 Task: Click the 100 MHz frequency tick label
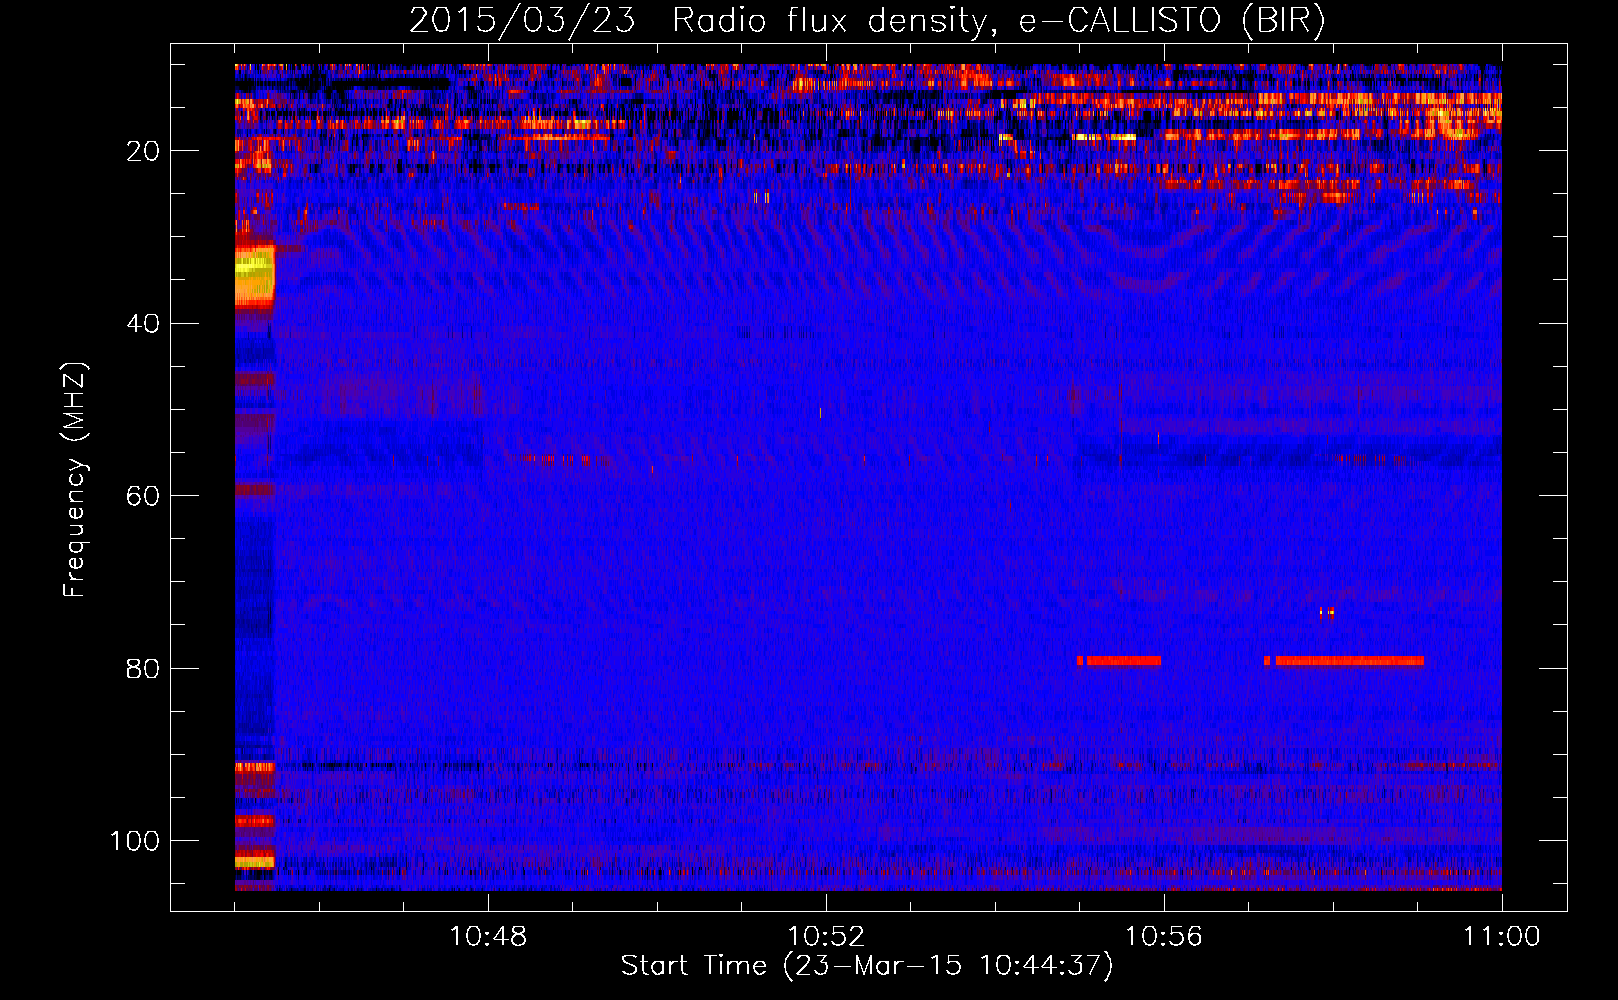click(x=135, y=841)
